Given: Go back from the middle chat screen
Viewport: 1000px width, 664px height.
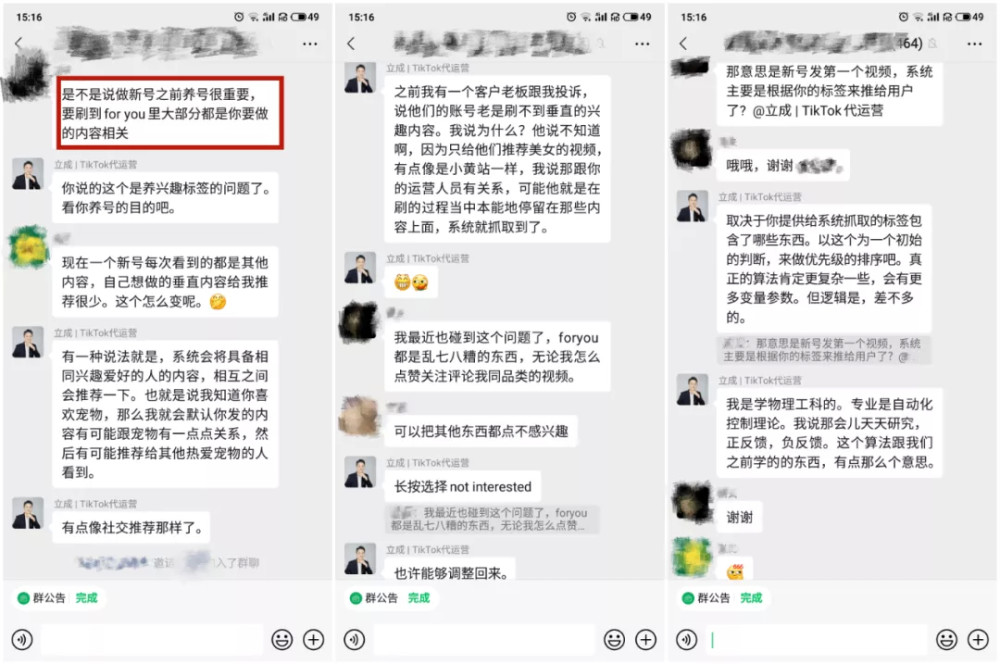Looking at the screenshot, I should pos(351,43).
